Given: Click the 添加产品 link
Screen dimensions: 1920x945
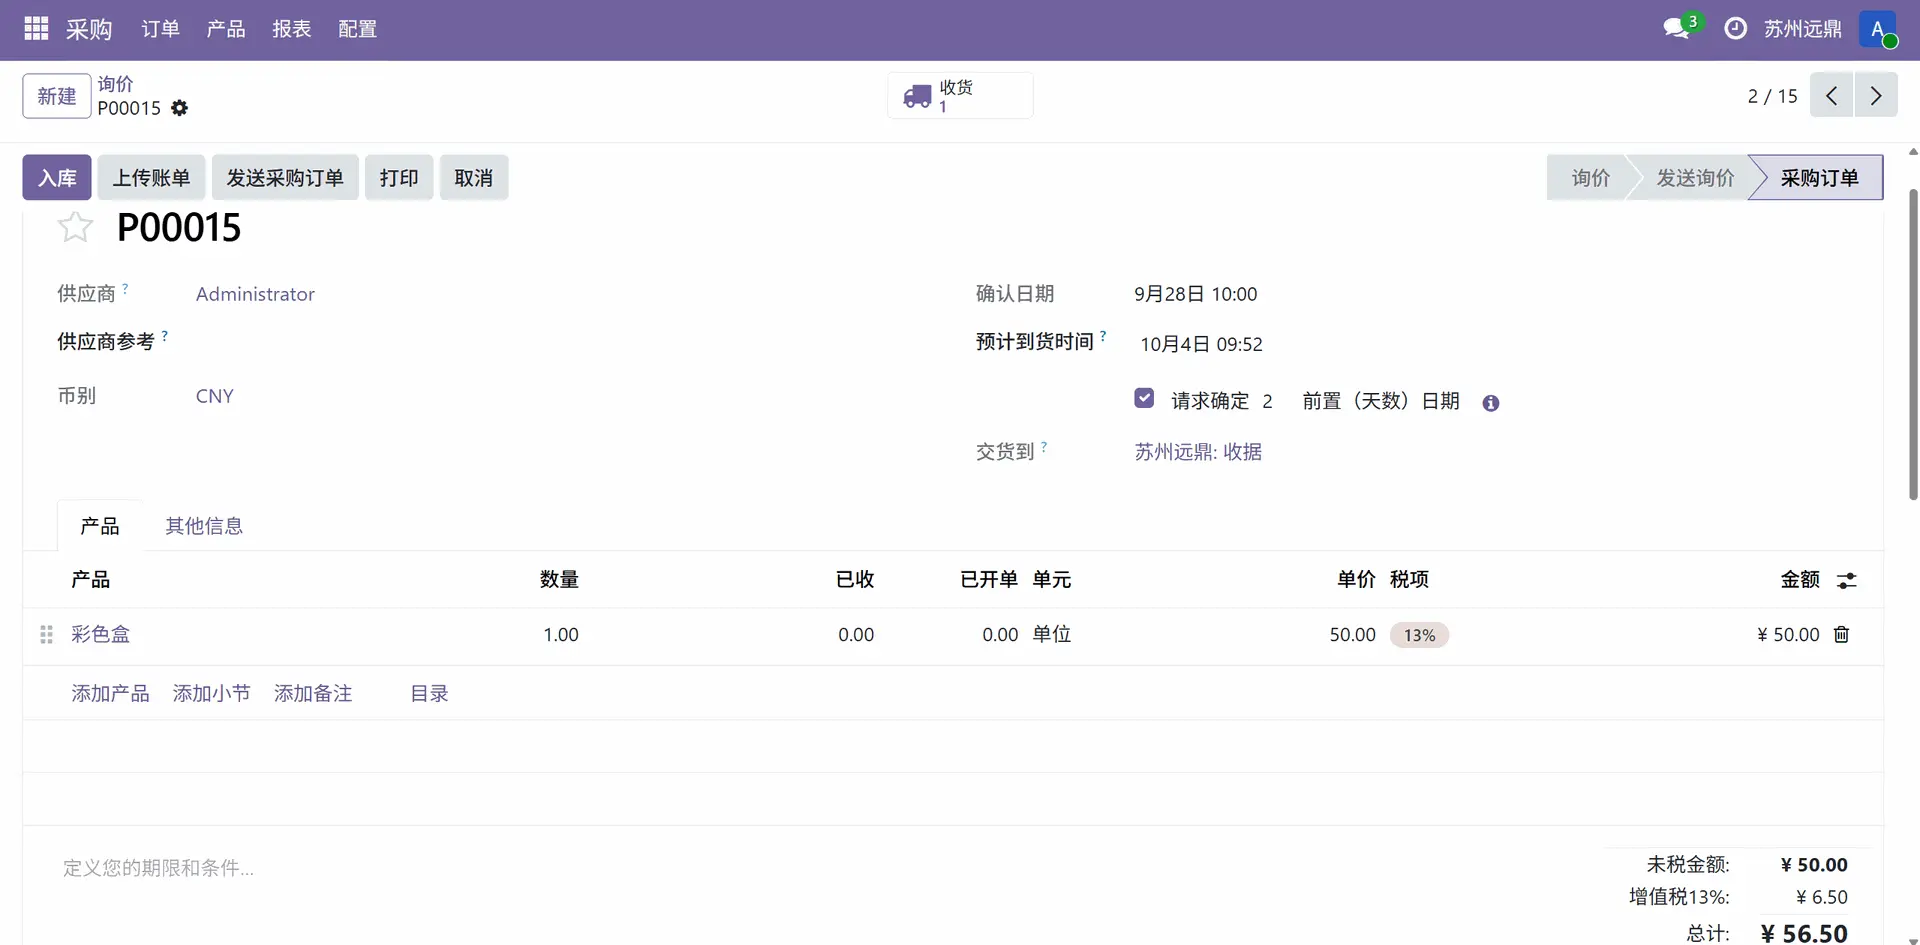Looking at the screenshot, I should tap(110, 694).
